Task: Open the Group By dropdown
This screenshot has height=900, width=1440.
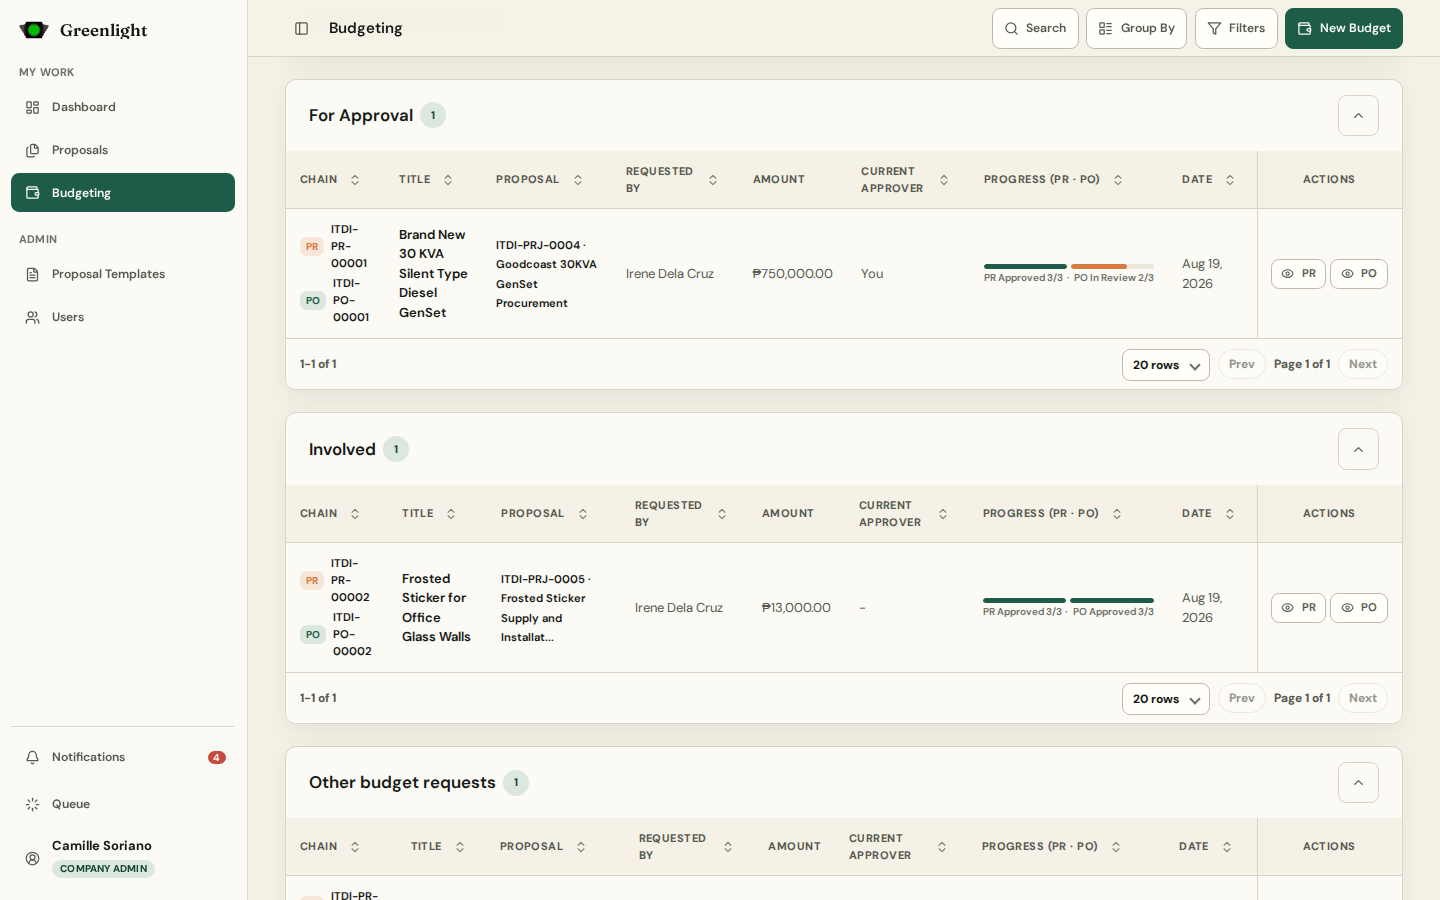Action: pyautogui.click(x=1136, y=29)
